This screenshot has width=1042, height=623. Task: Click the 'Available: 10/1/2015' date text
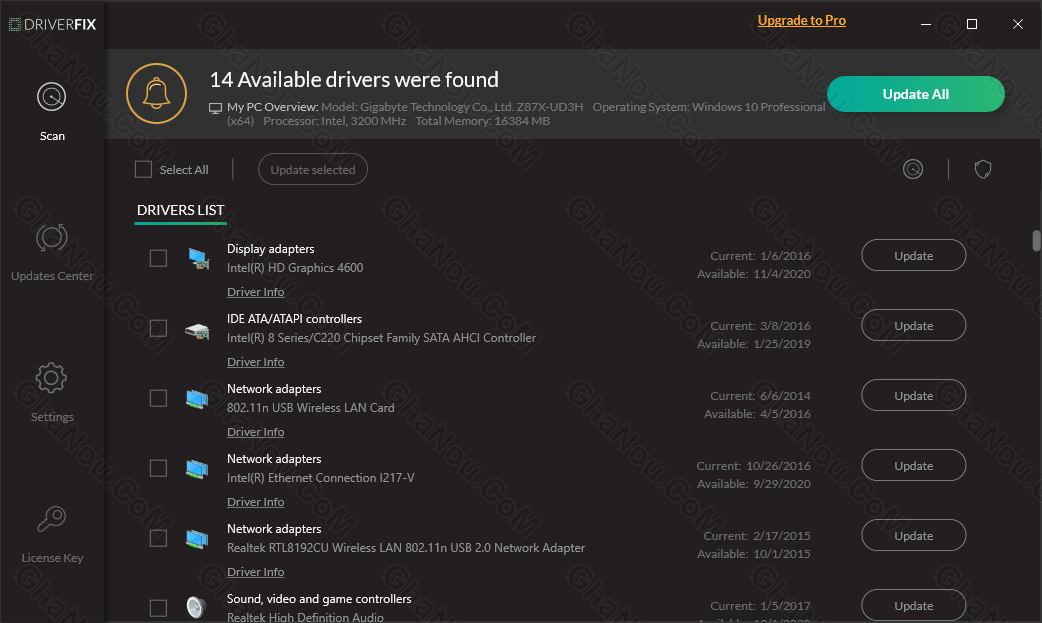tap(754, 554)
